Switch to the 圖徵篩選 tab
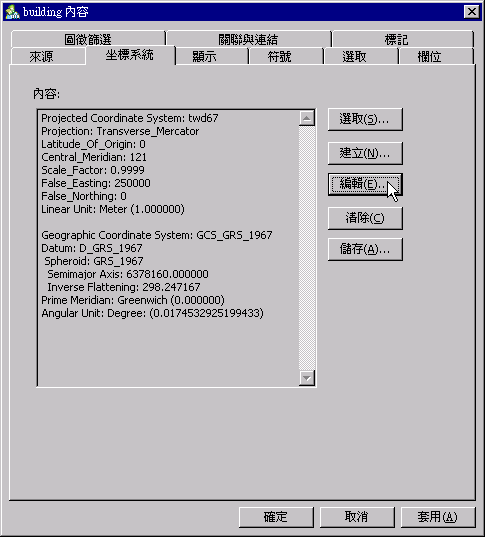Image resolution: width=485 pixels, height=537 pixels. click(88, 39)
